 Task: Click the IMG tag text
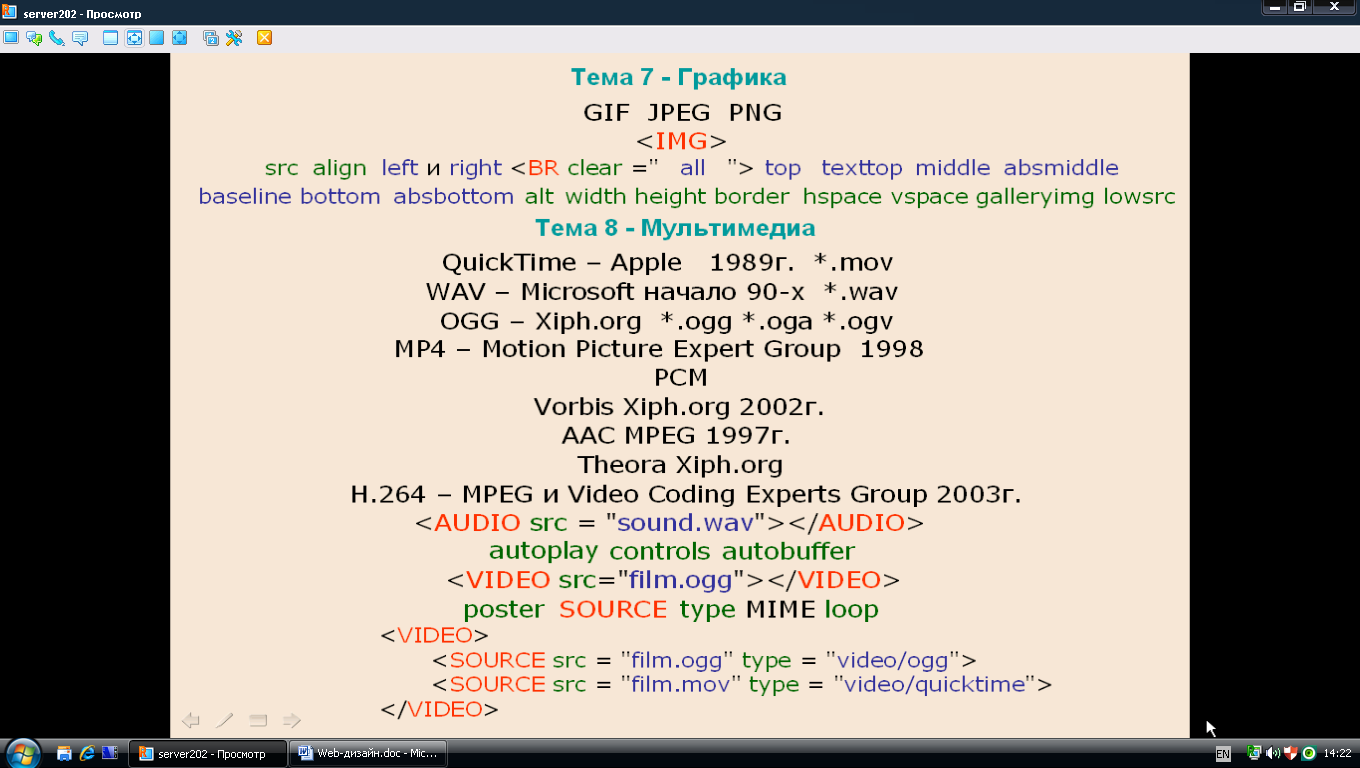(681, 140)
